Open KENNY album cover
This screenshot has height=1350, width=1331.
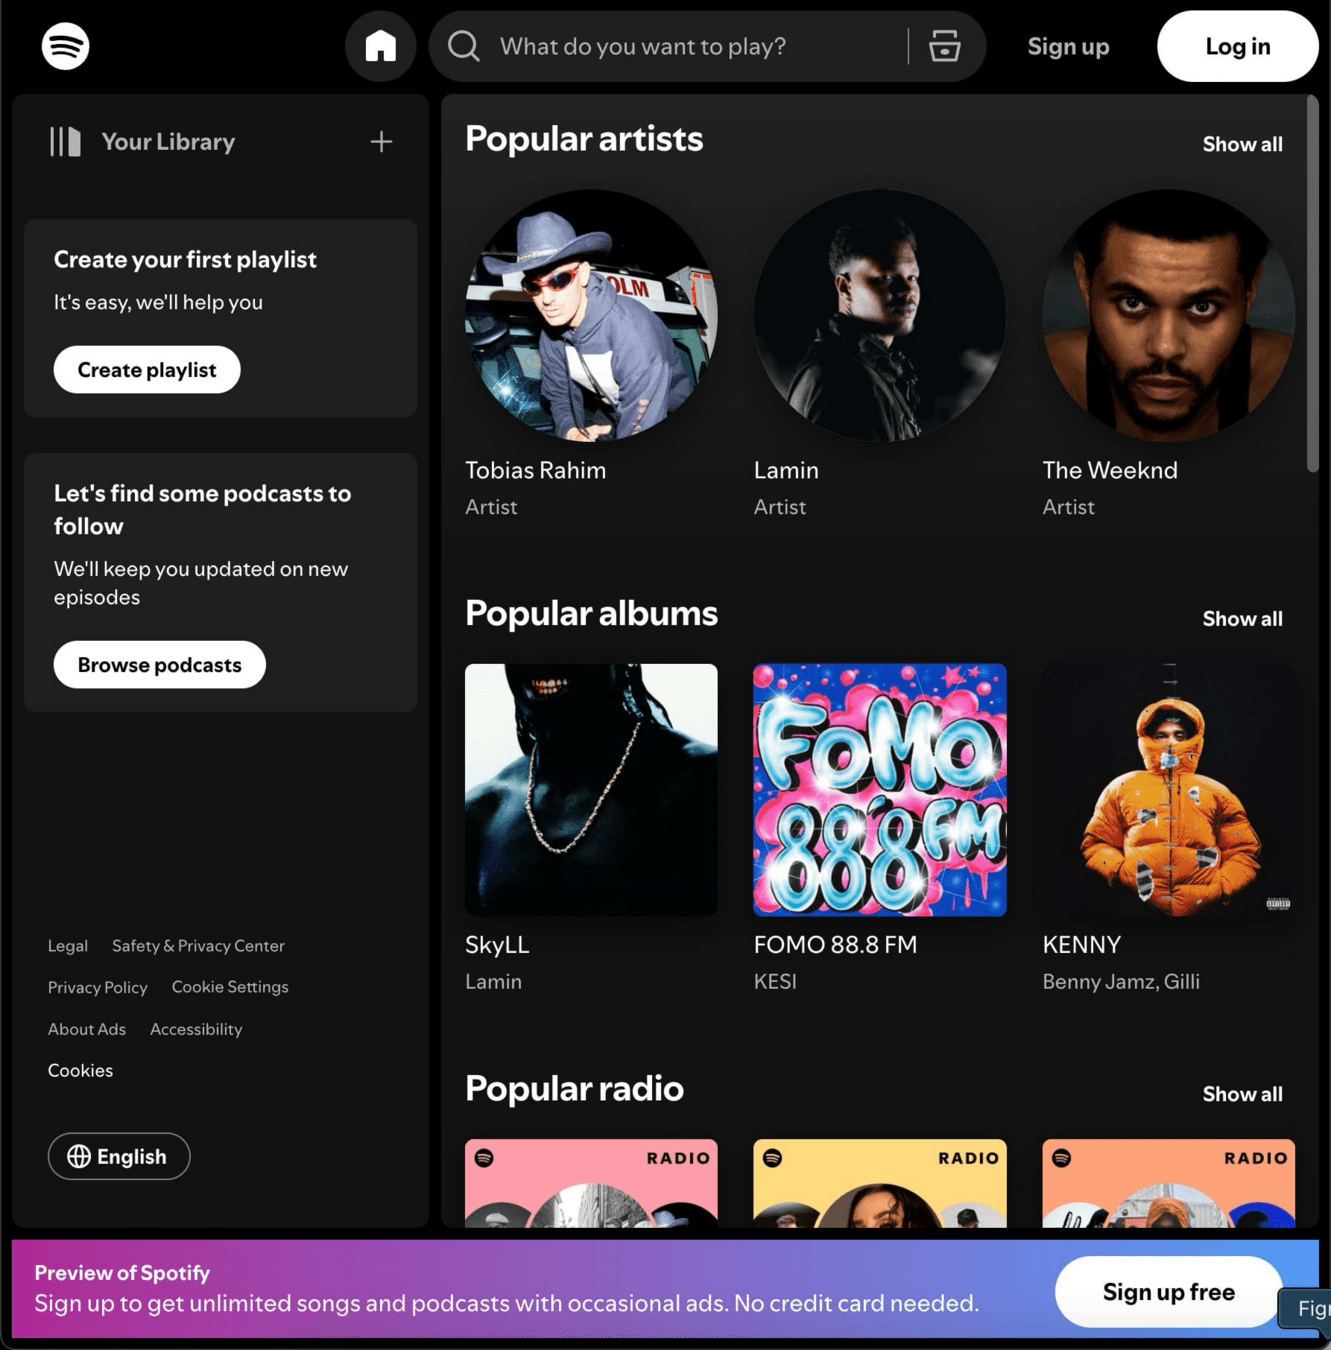pyautogui.click(x=1168, y=790)
